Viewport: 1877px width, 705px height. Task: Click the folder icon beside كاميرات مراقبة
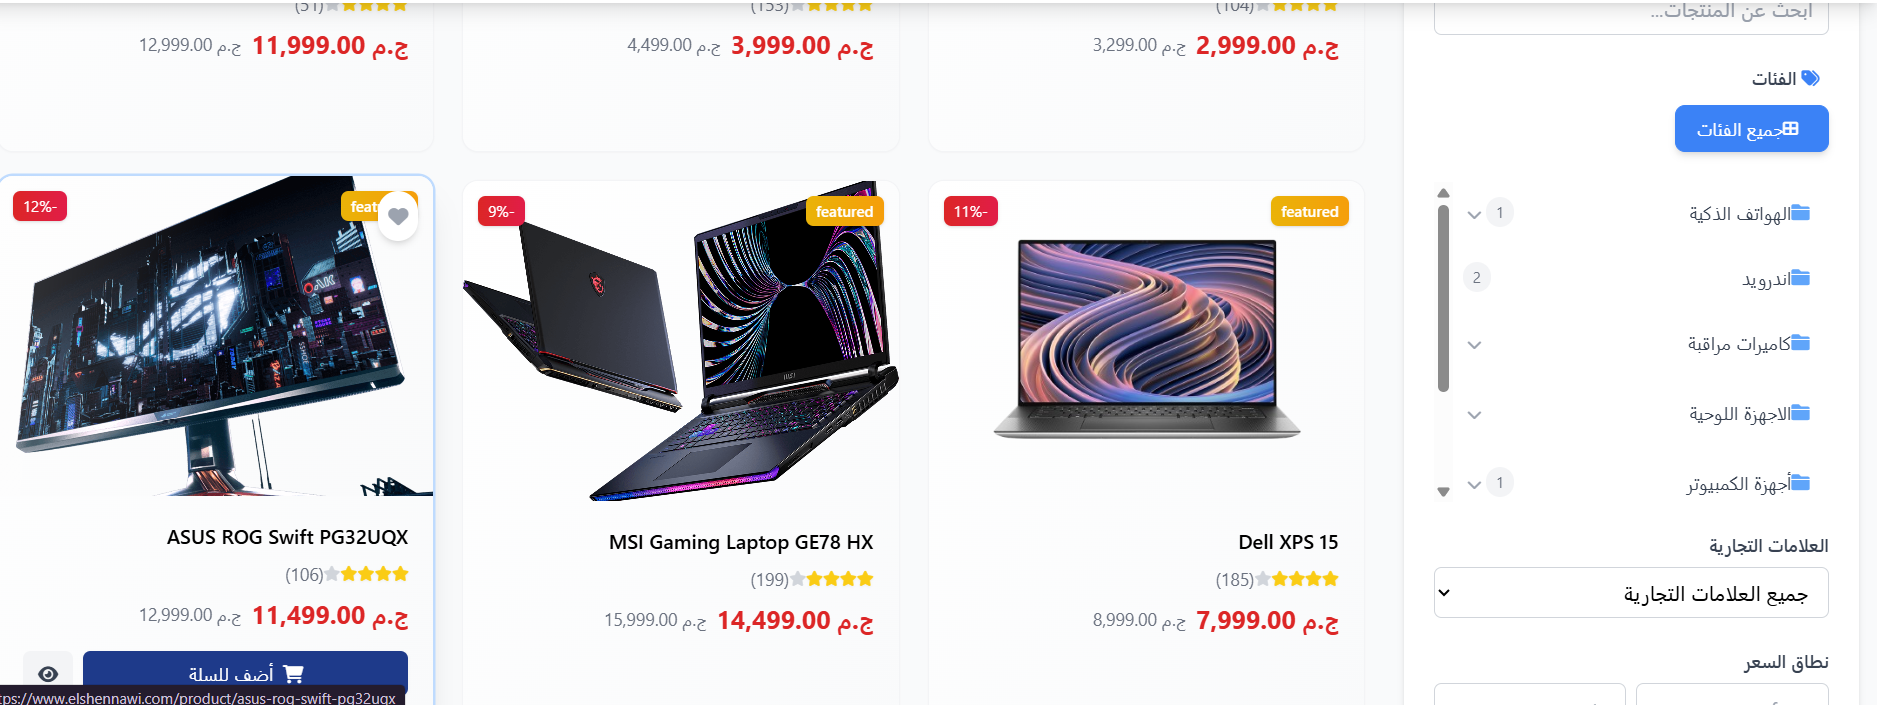(1800, 343)
